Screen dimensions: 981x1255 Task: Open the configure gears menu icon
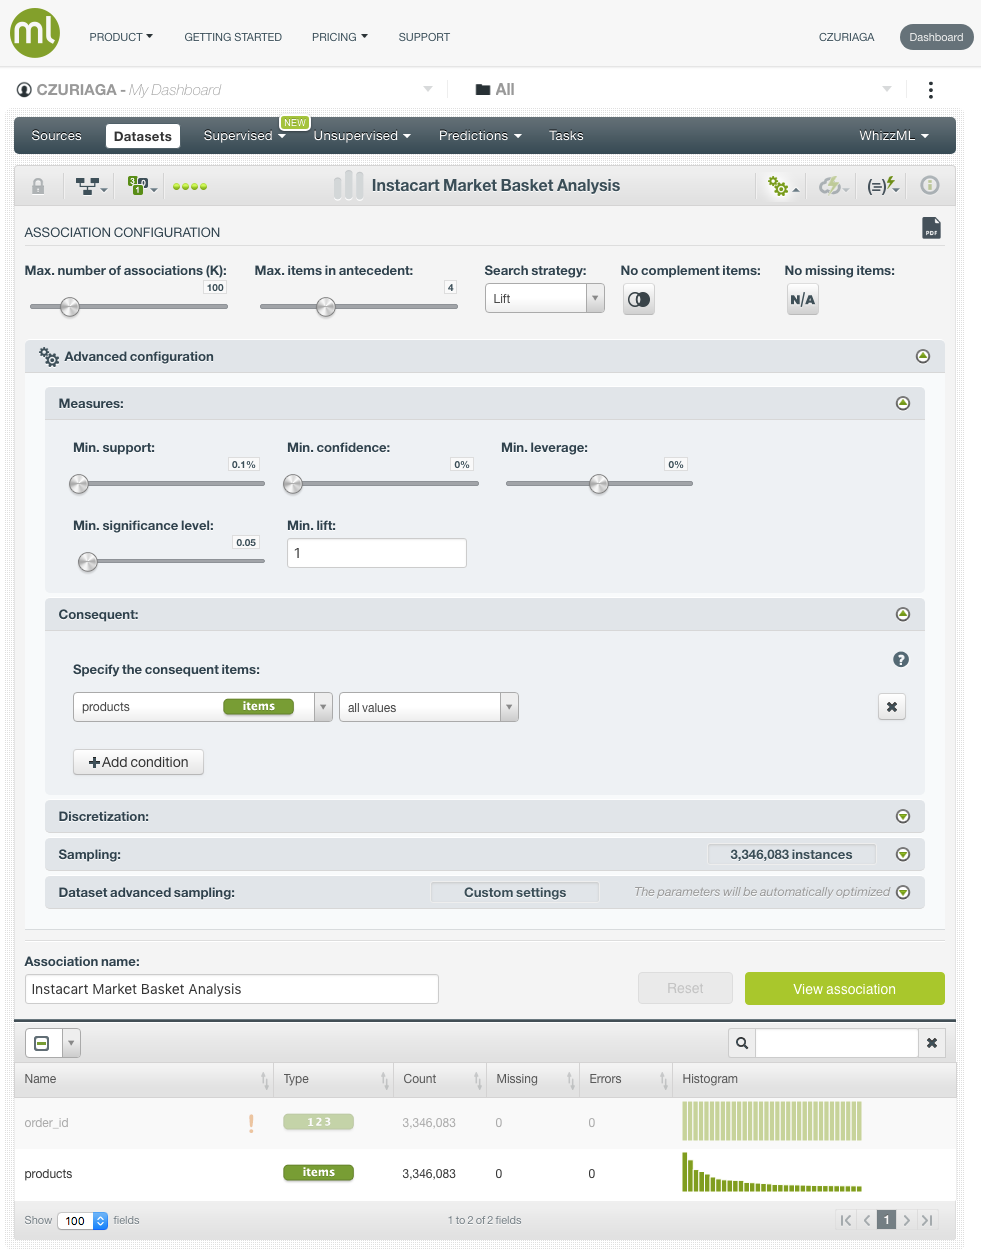[780, 186]
